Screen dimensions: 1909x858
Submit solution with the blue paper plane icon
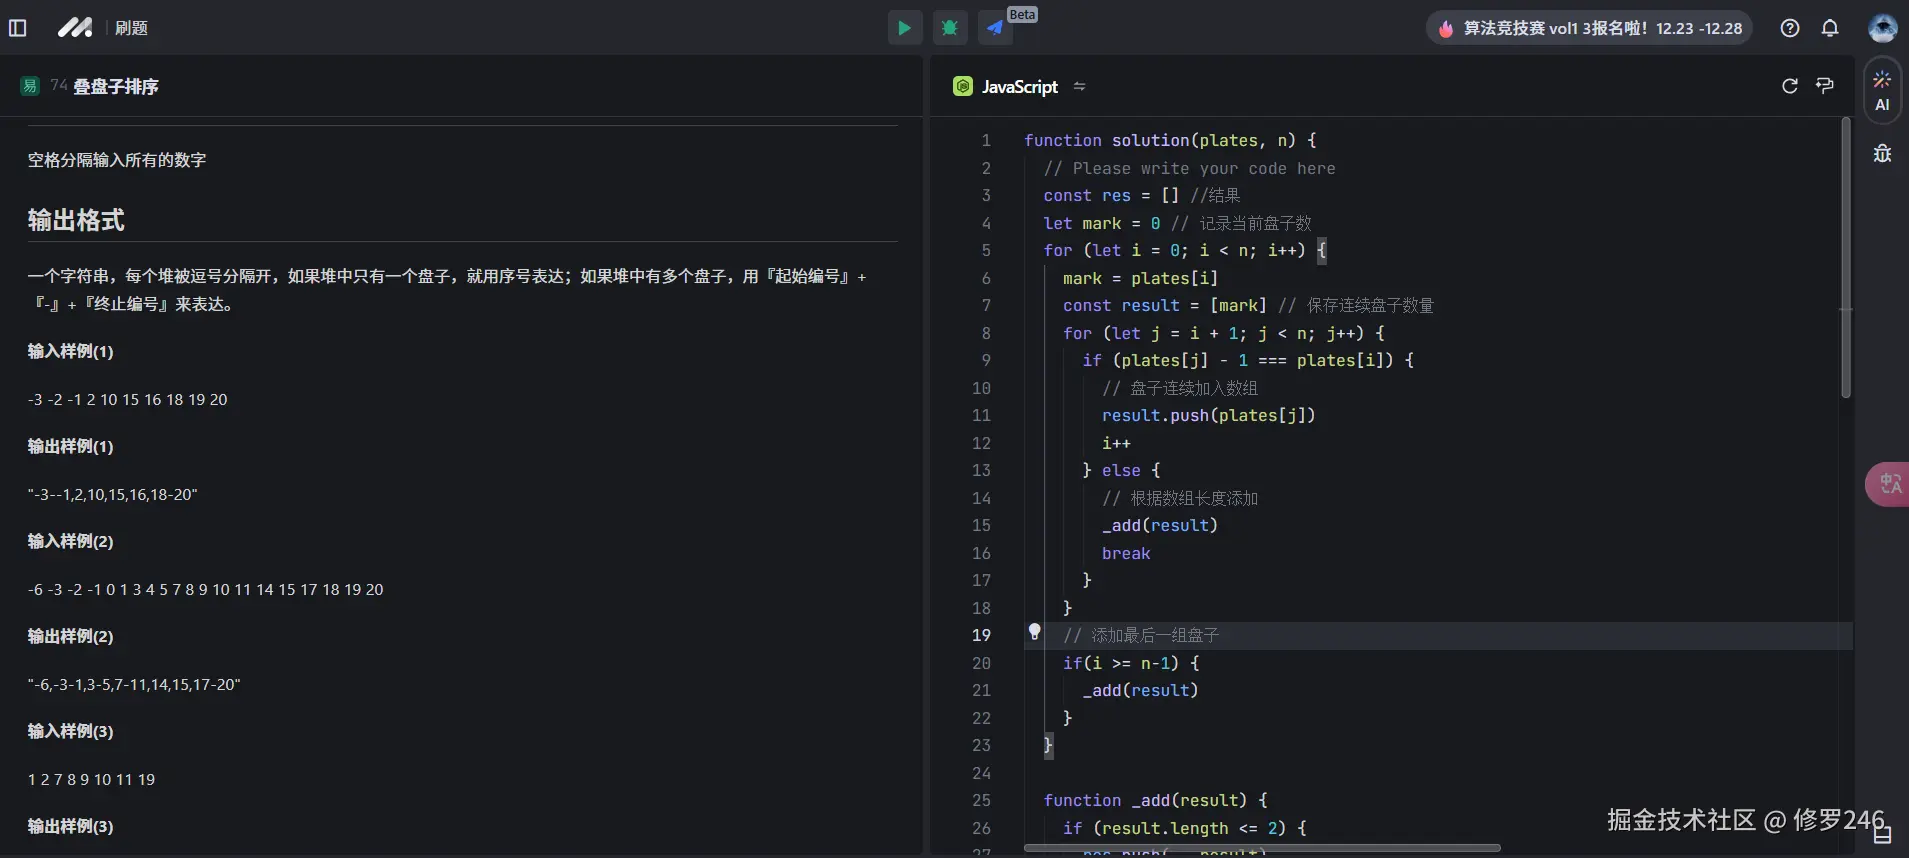pyautogui.click(x=995, y=28)
